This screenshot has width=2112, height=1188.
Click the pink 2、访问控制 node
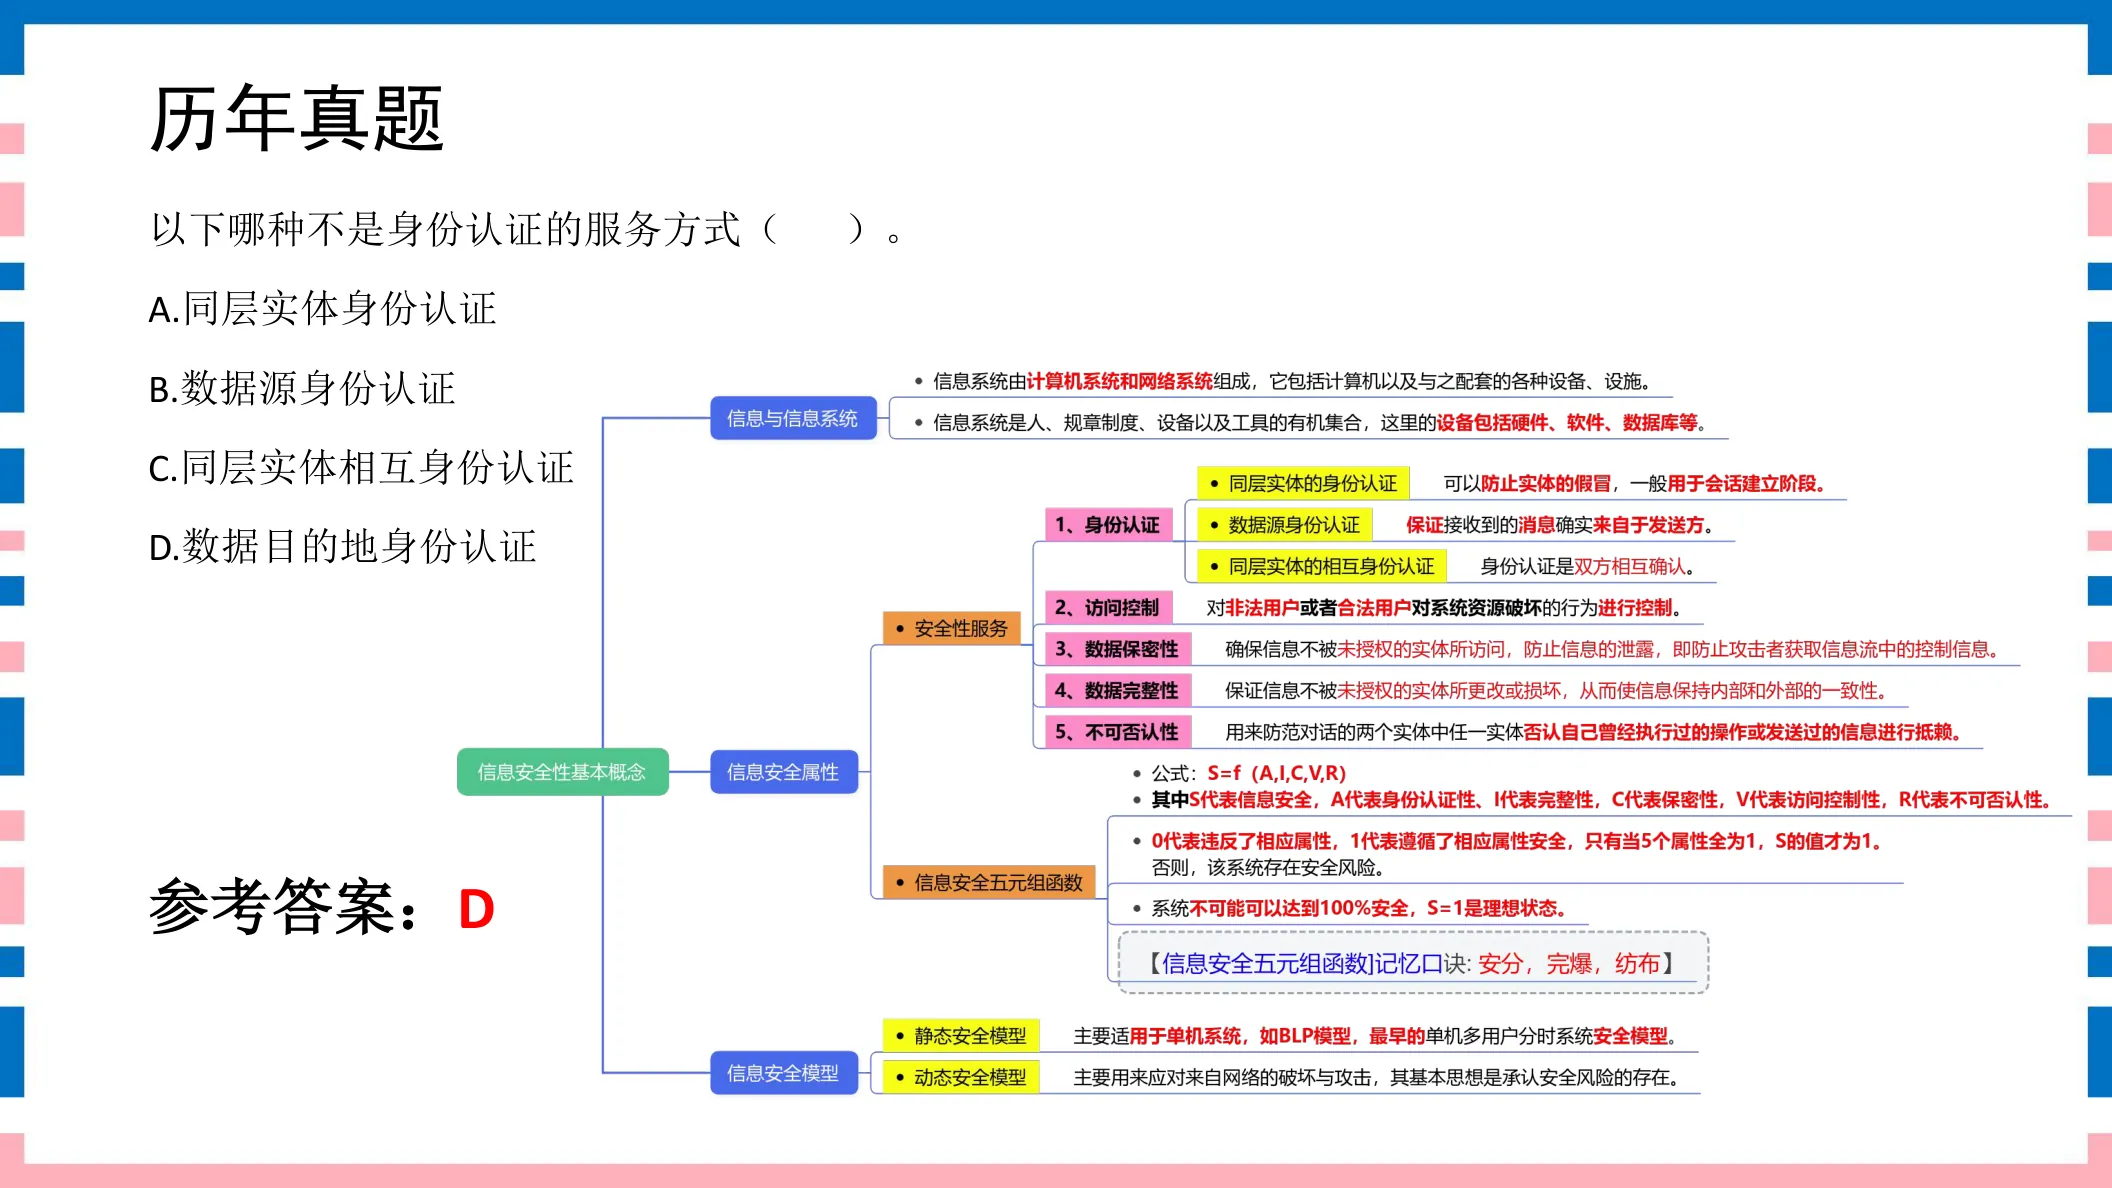(x=1108, y=607)
